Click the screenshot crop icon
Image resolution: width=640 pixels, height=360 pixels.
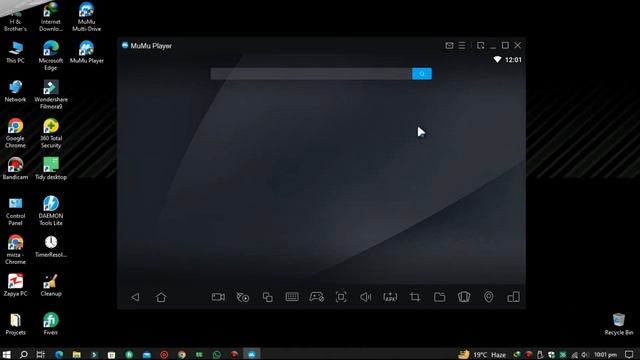[x=415, y=297]
